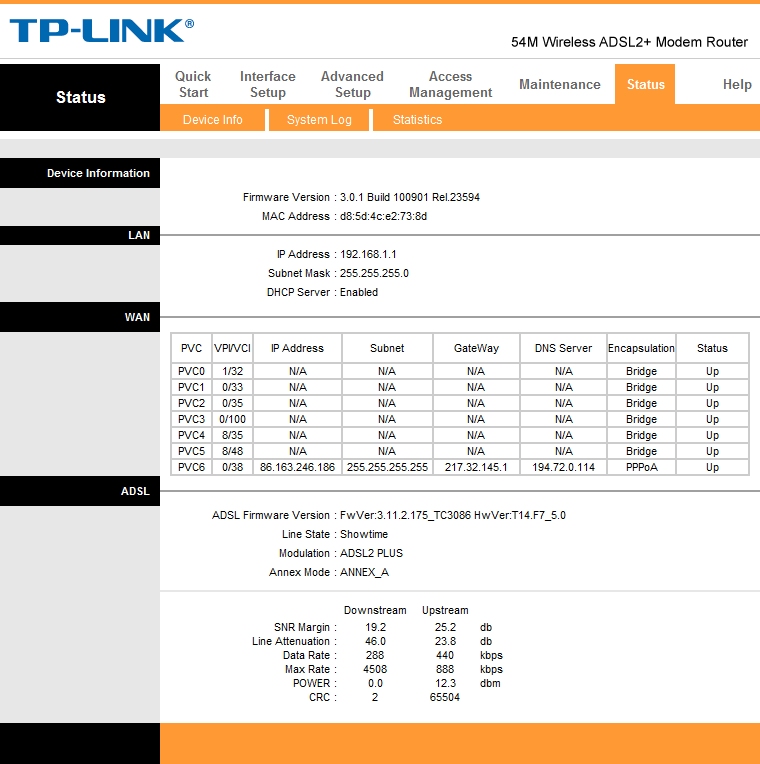Image resolution: width=760 pixels, height=764 pixels.
Task: Click upstream POWER value 12.3
Action: pyautogui.click(x=445, y=684)
